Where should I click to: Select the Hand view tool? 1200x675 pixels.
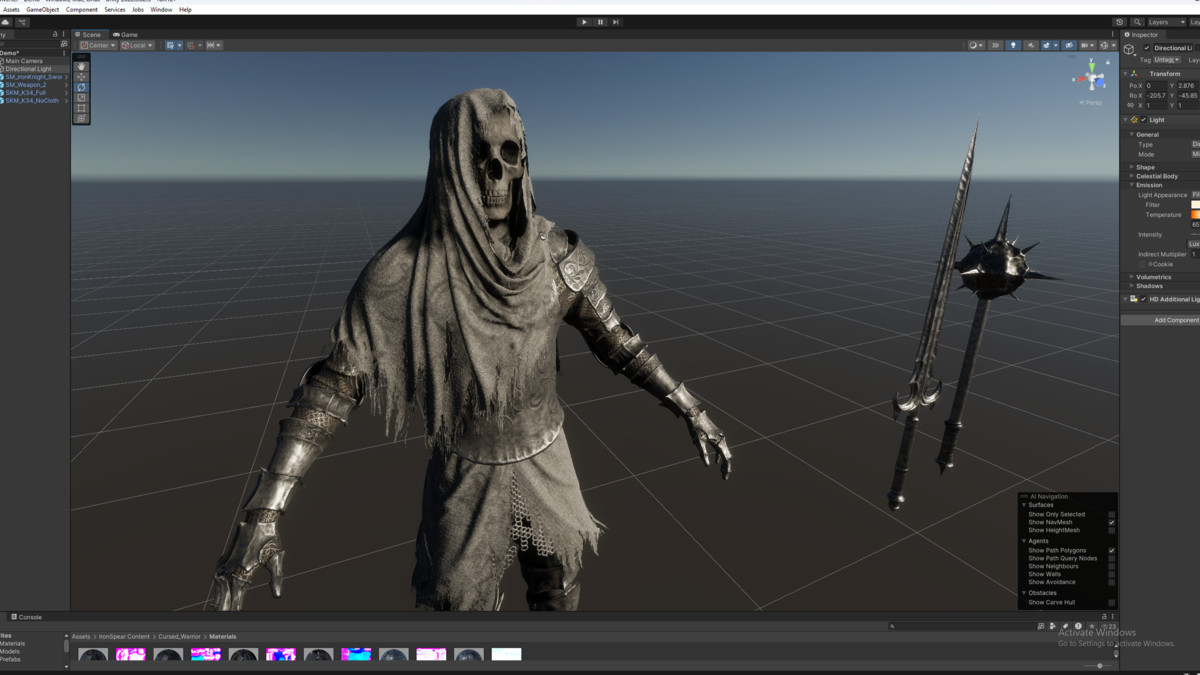click(x=82, y=66)
